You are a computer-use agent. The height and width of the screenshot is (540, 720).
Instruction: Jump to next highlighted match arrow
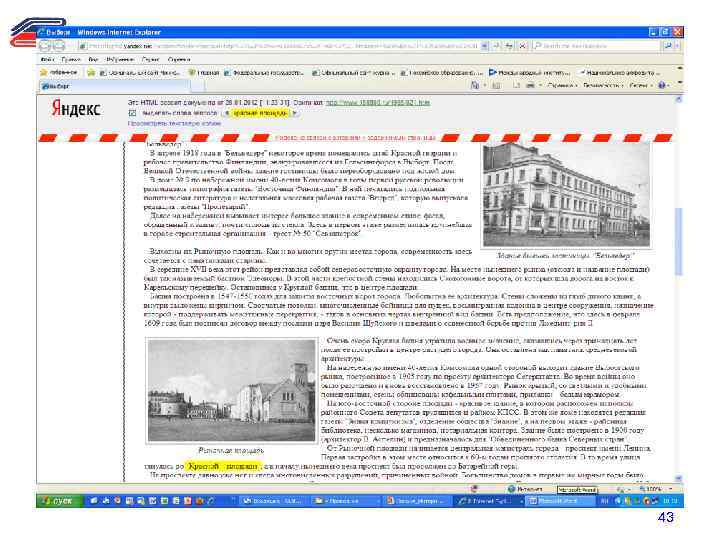[x=294, y=113]
